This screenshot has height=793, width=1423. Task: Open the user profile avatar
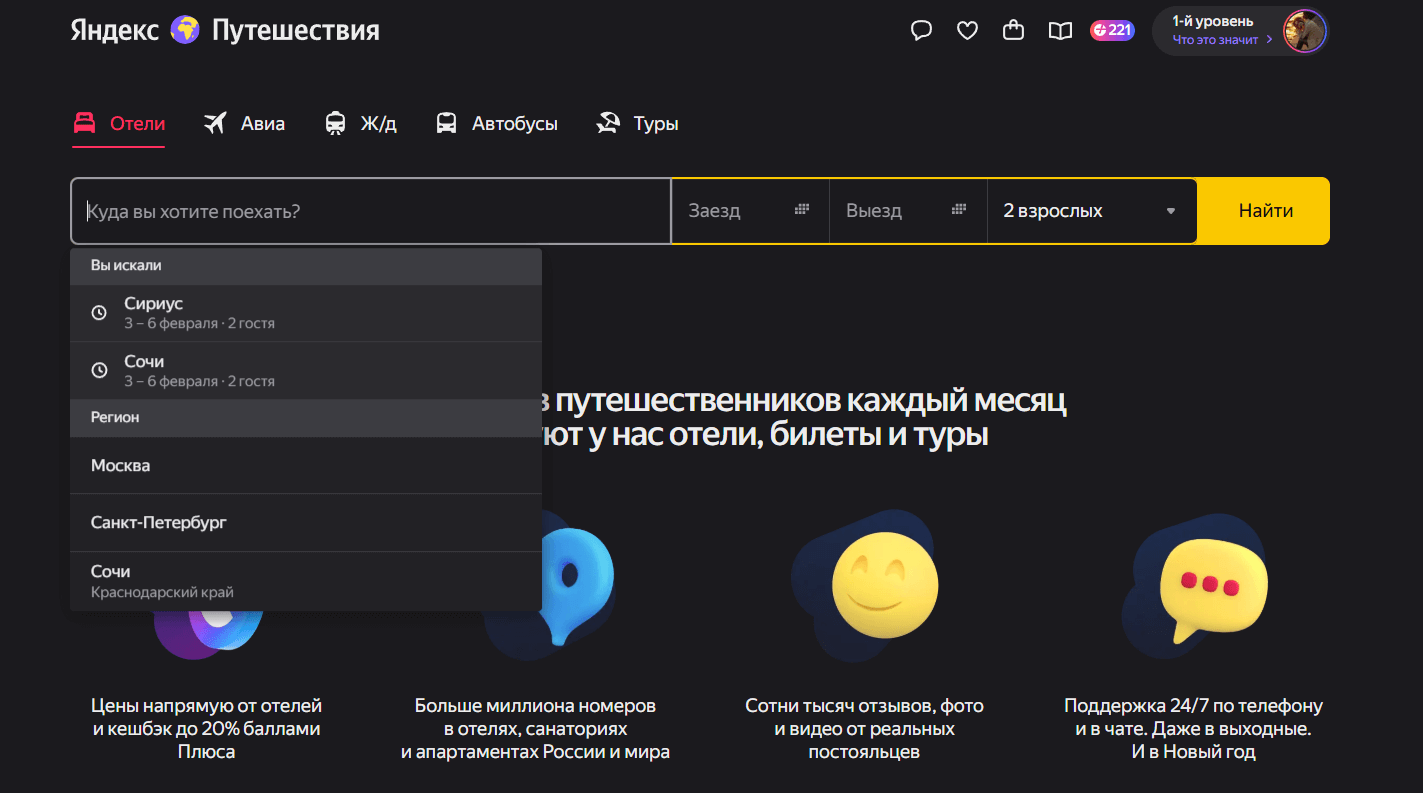[x=1304, y=31]
